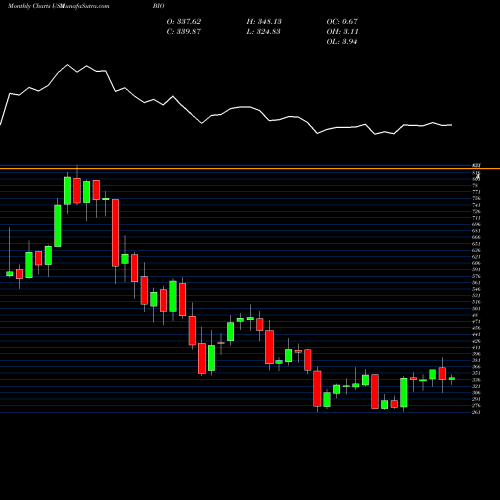500x500 pixels.
Task: Click the 276 price axis label
Action: click(x=476, y=405)
